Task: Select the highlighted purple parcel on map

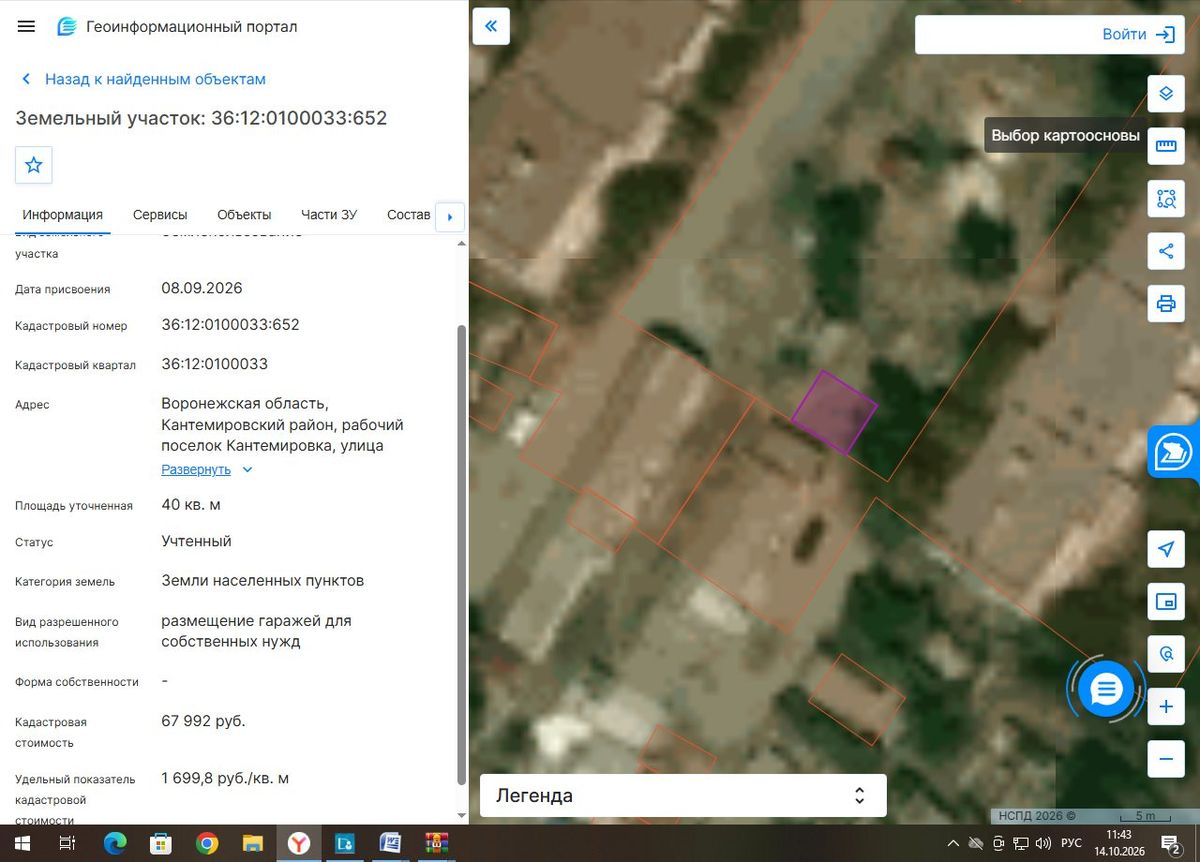Action: (x=835, y=412)
